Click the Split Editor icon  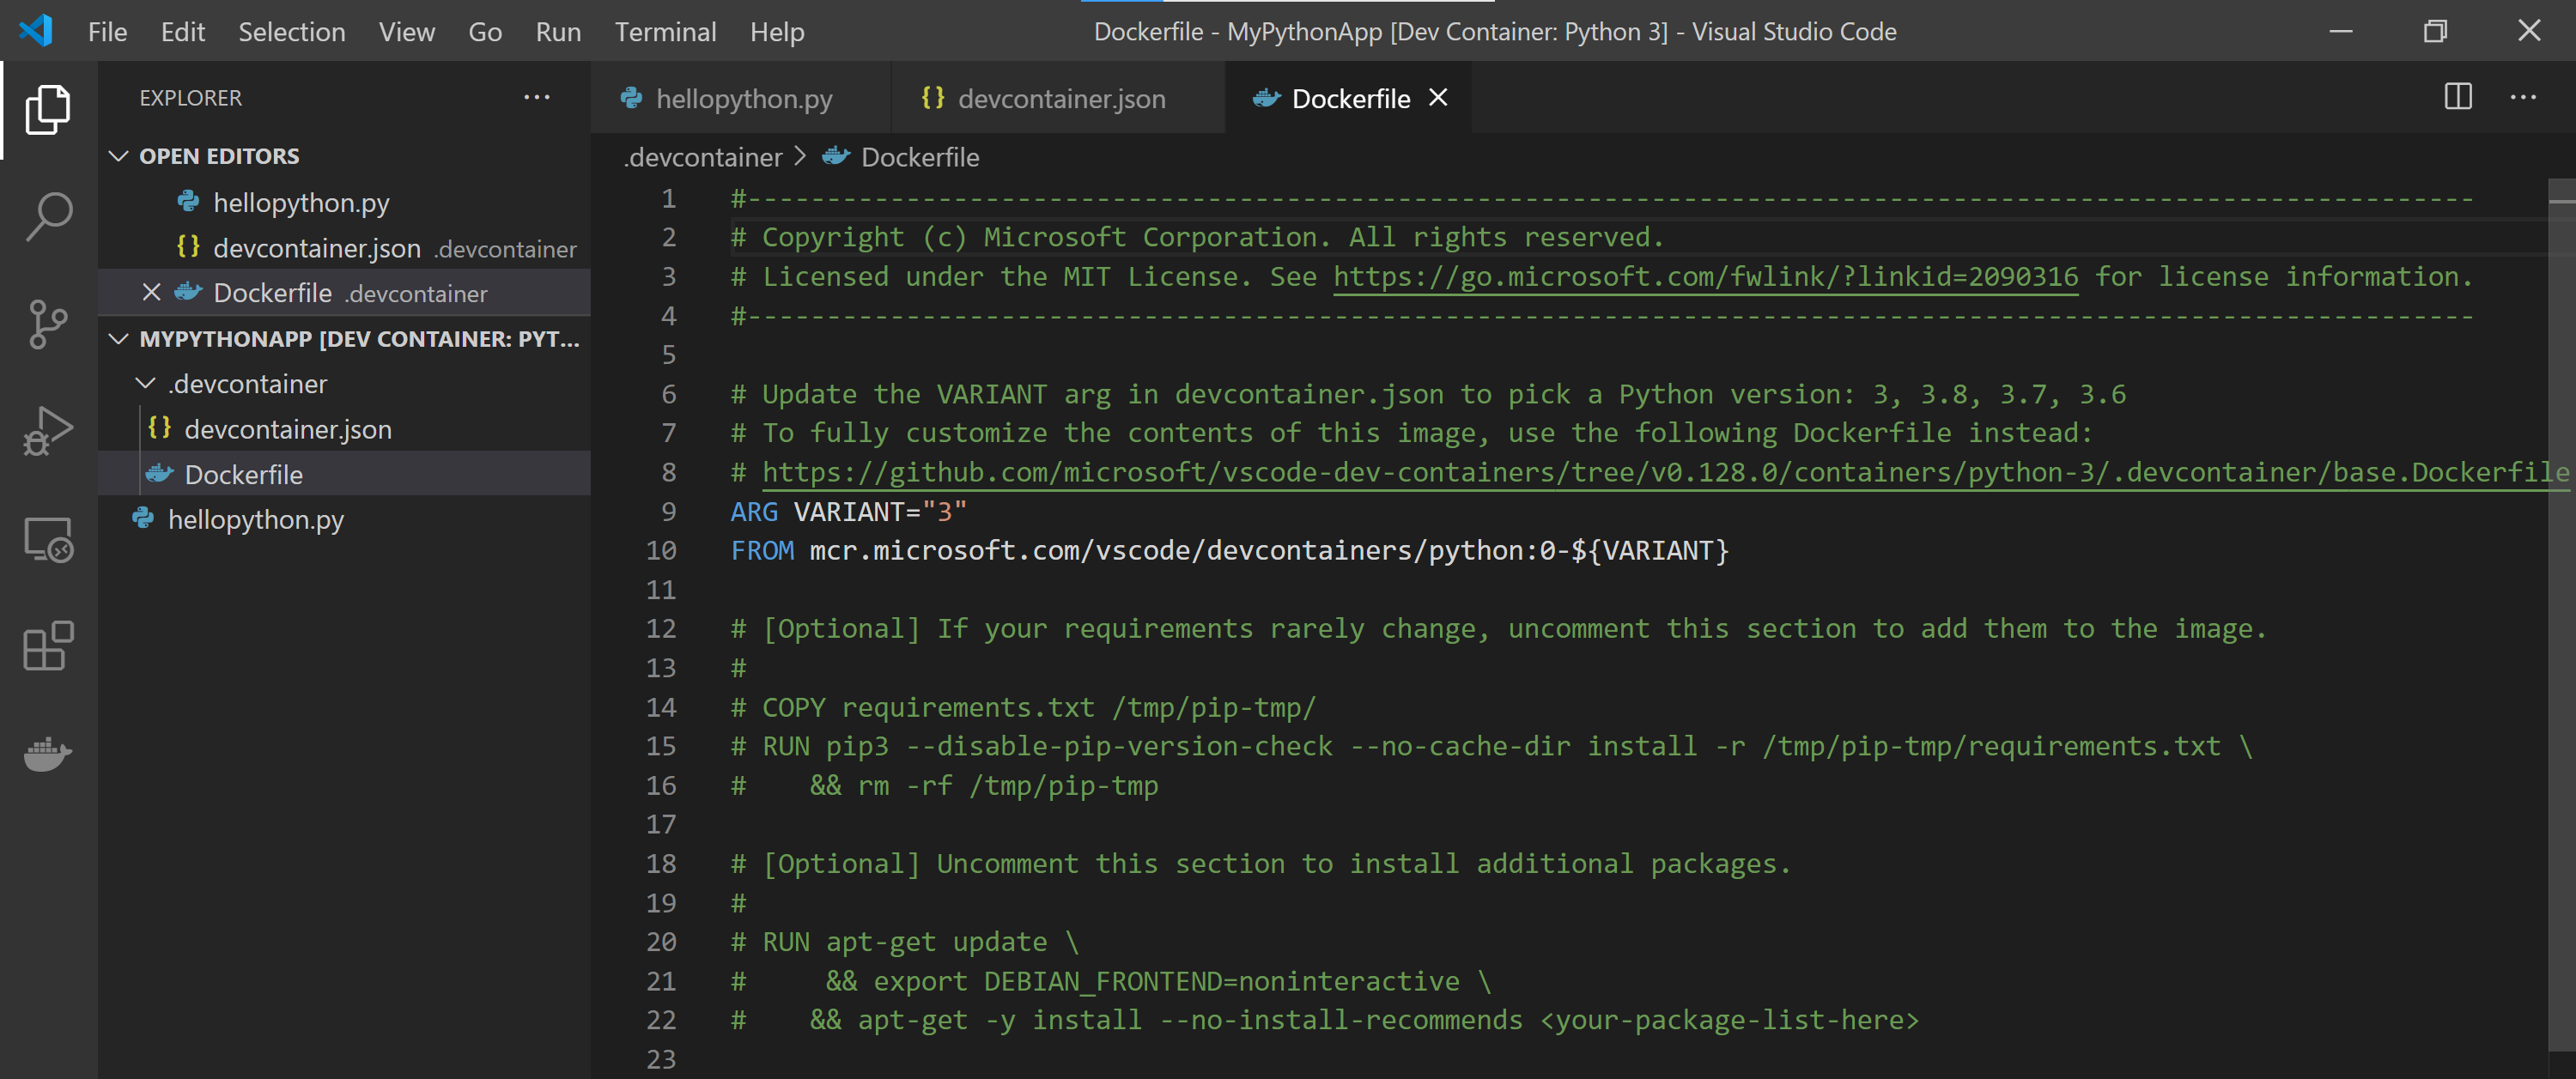click(x=2457, y=97)
